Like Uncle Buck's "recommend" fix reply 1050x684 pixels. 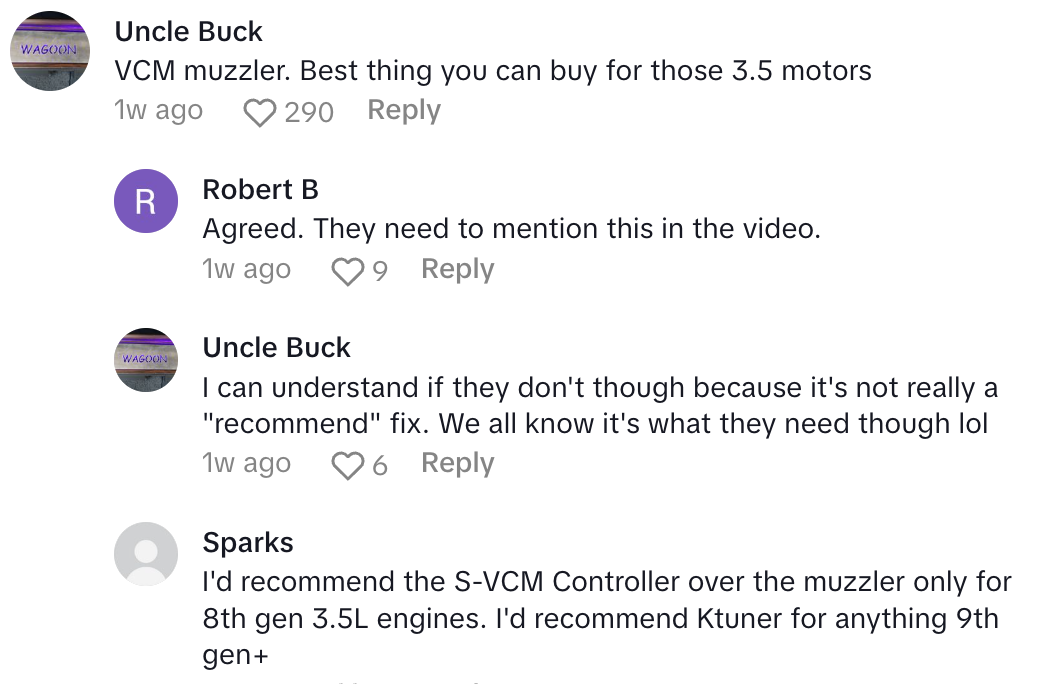(347, 465)
